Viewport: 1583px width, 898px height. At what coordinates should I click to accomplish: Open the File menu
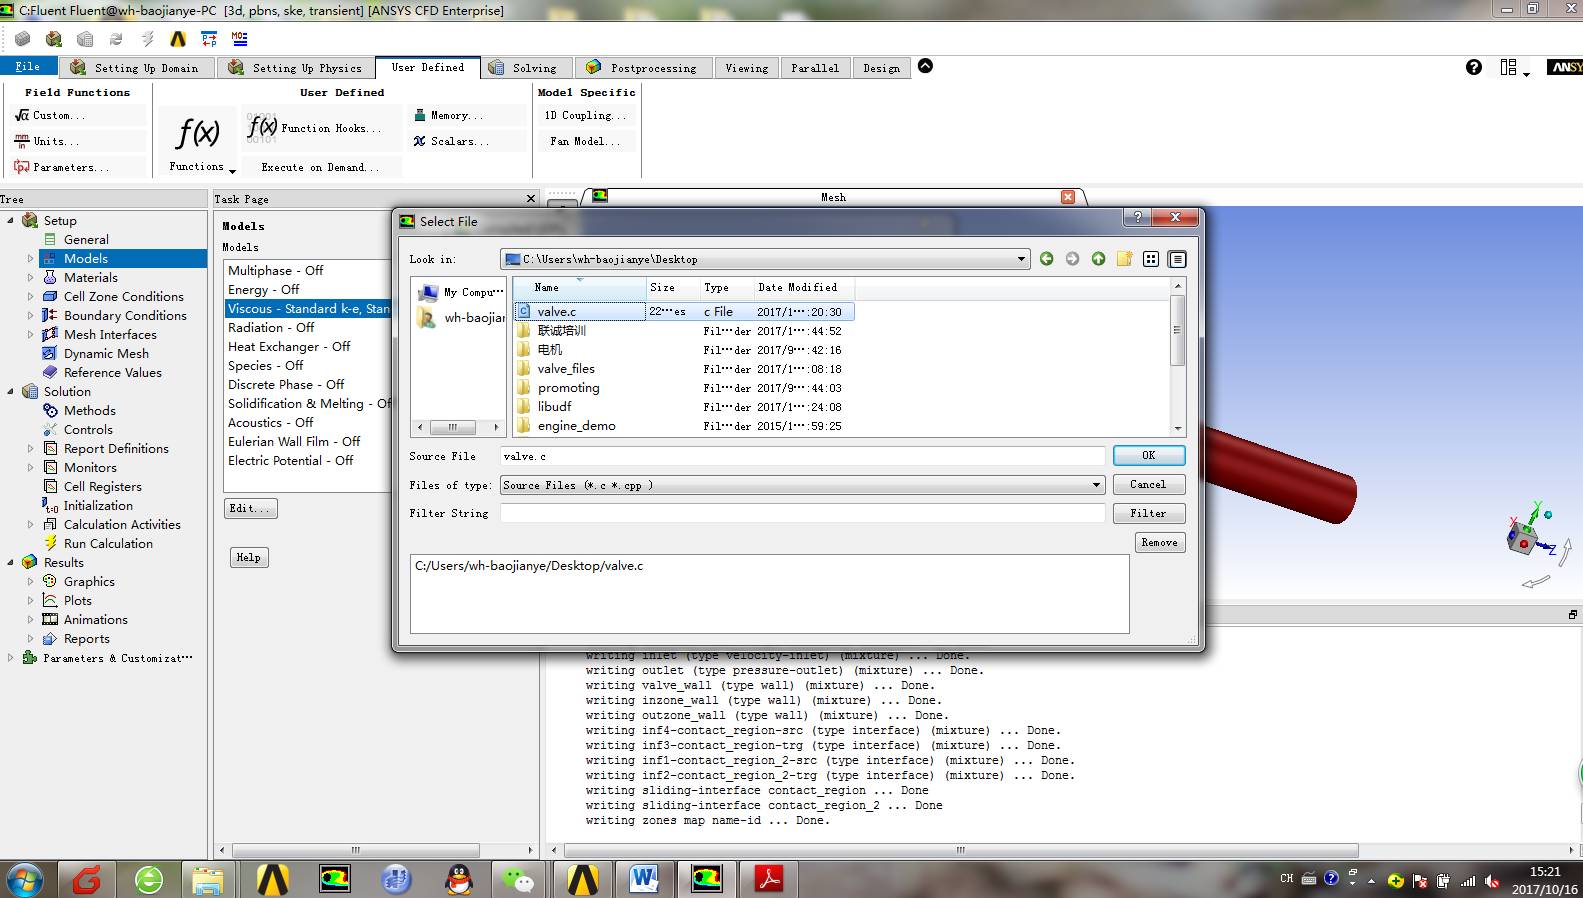coord(28,67)
